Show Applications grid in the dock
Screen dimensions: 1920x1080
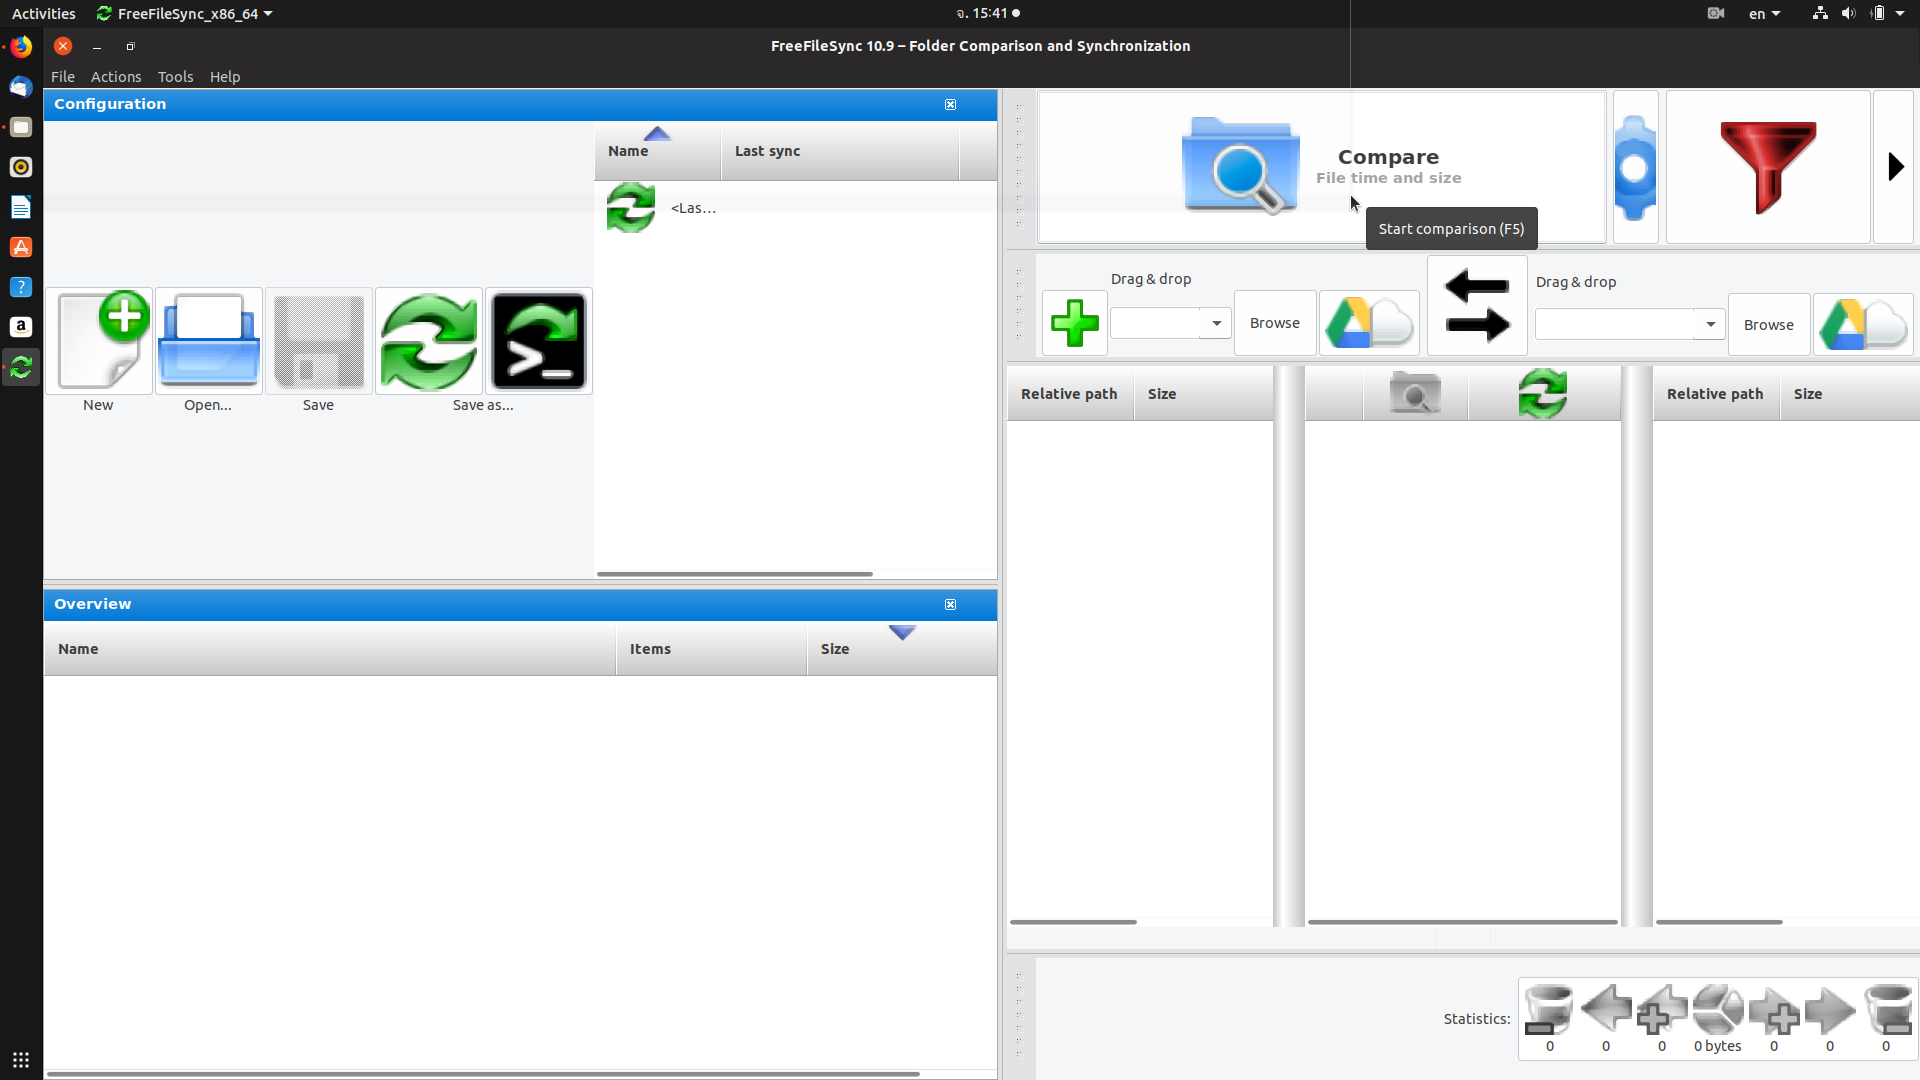tap(21, 1060)
